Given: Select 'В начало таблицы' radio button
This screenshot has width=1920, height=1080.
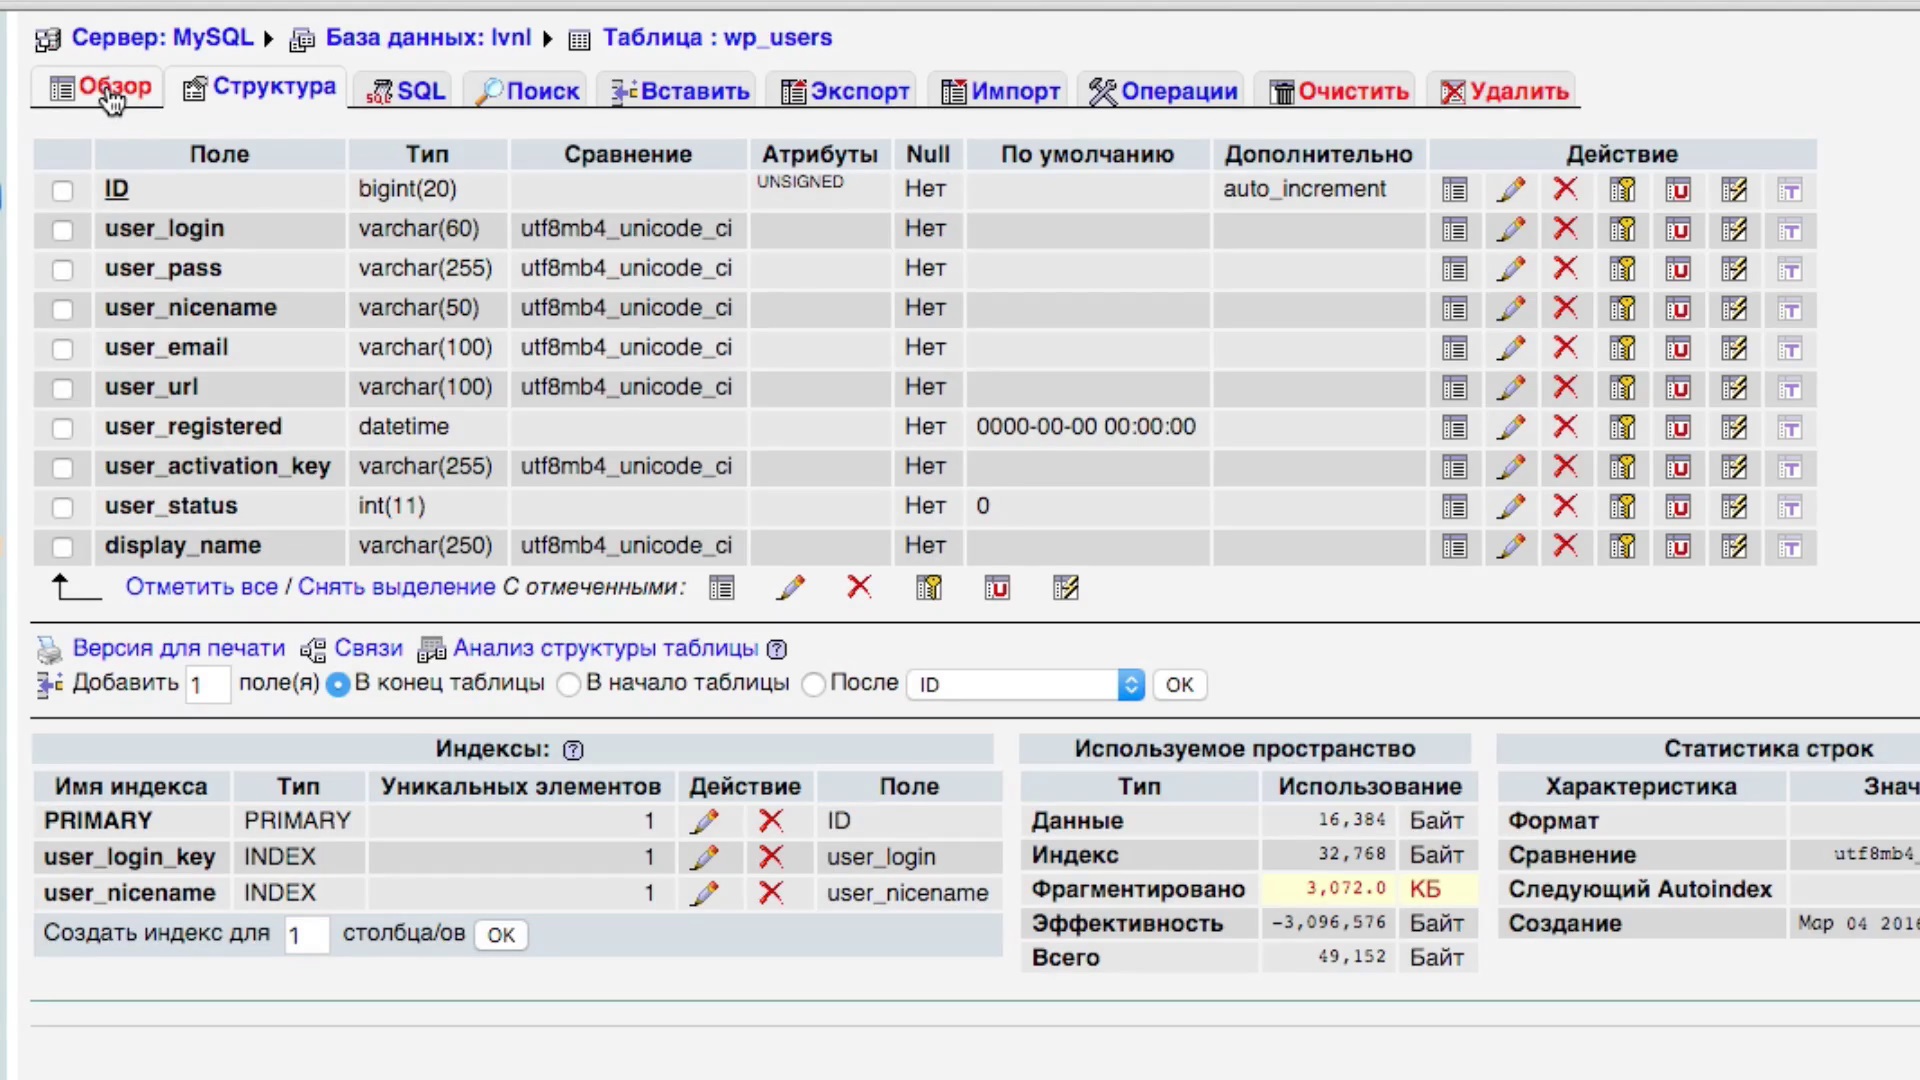Looking at the screenshot, I should tap(569, 685).
